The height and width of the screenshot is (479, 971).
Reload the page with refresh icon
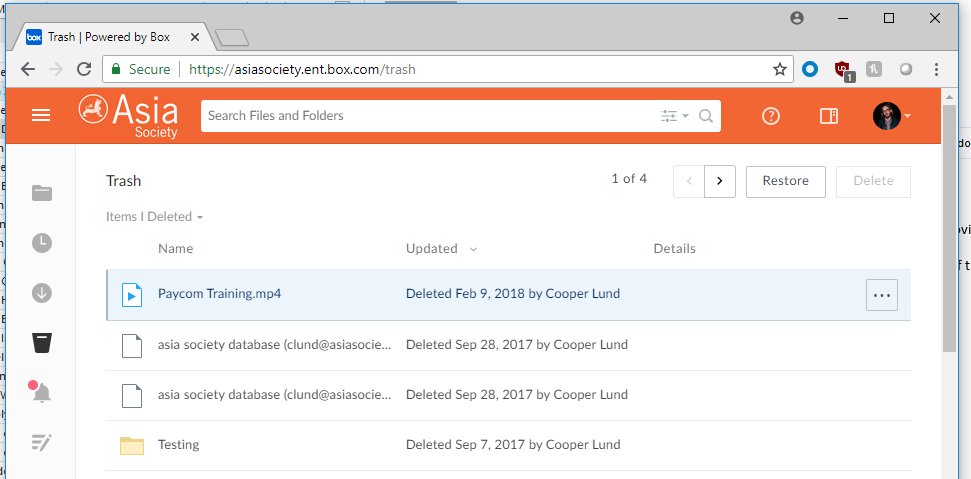click(84, 69)
